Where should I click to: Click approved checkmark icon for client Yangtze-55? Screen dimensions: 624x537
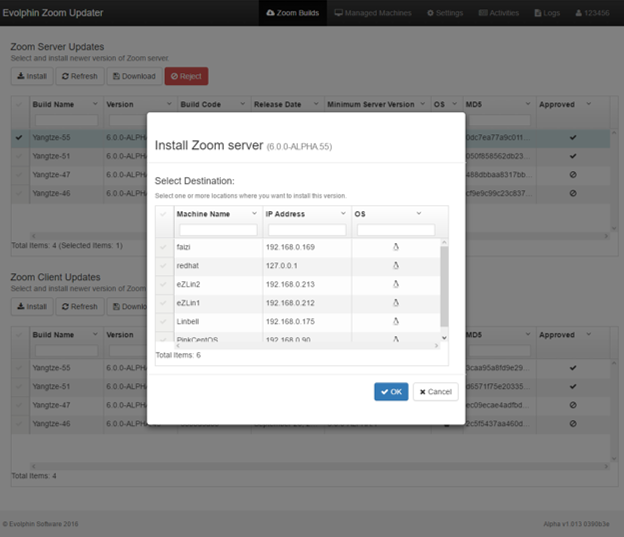tap(573, 368)
